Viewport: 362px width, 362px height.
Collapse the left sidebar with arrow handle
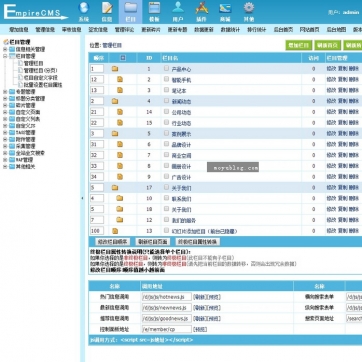click(82, 198)
